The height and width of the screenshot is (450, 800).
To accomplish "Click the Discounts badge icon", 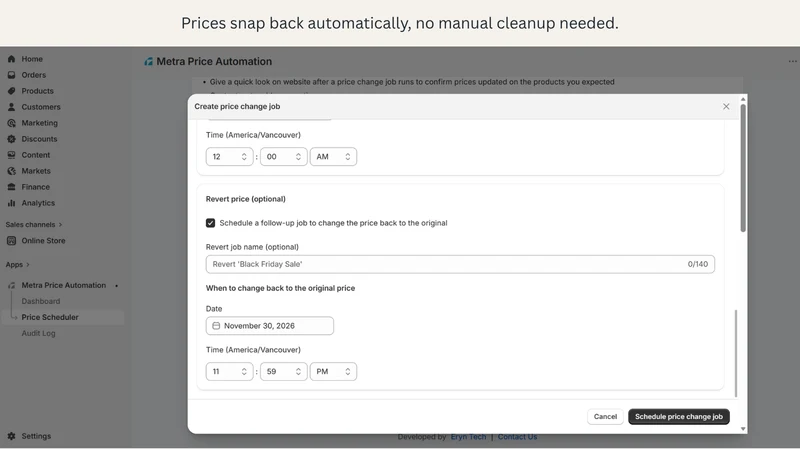I will 11,139.
